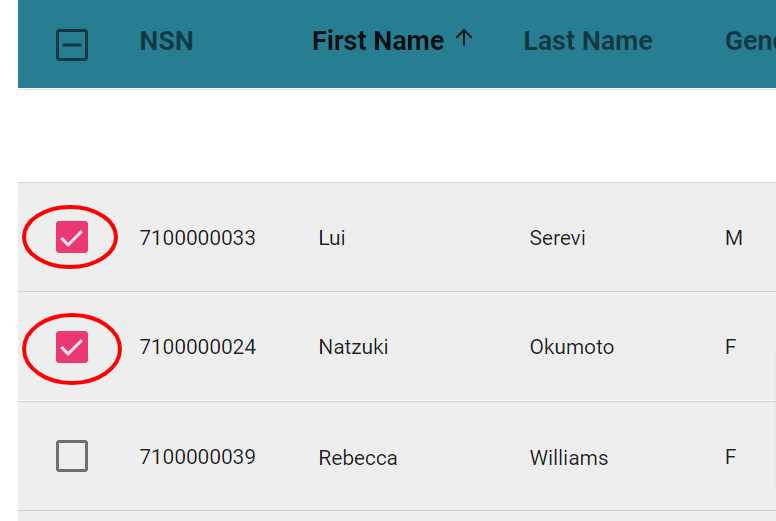This screenshot has width=776, height=521.
Task: Sort by NSN column header
Action: [x=166, y=41]
